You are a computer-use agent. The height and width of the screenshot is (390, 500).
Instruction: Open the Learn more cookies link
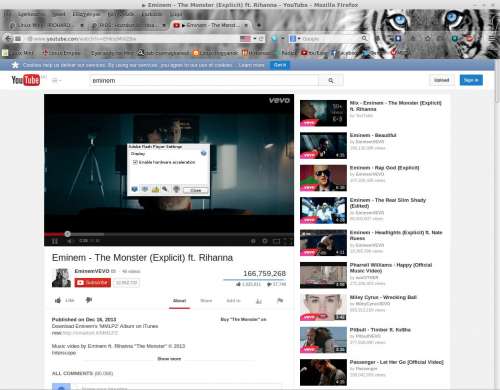click(251, 65)
